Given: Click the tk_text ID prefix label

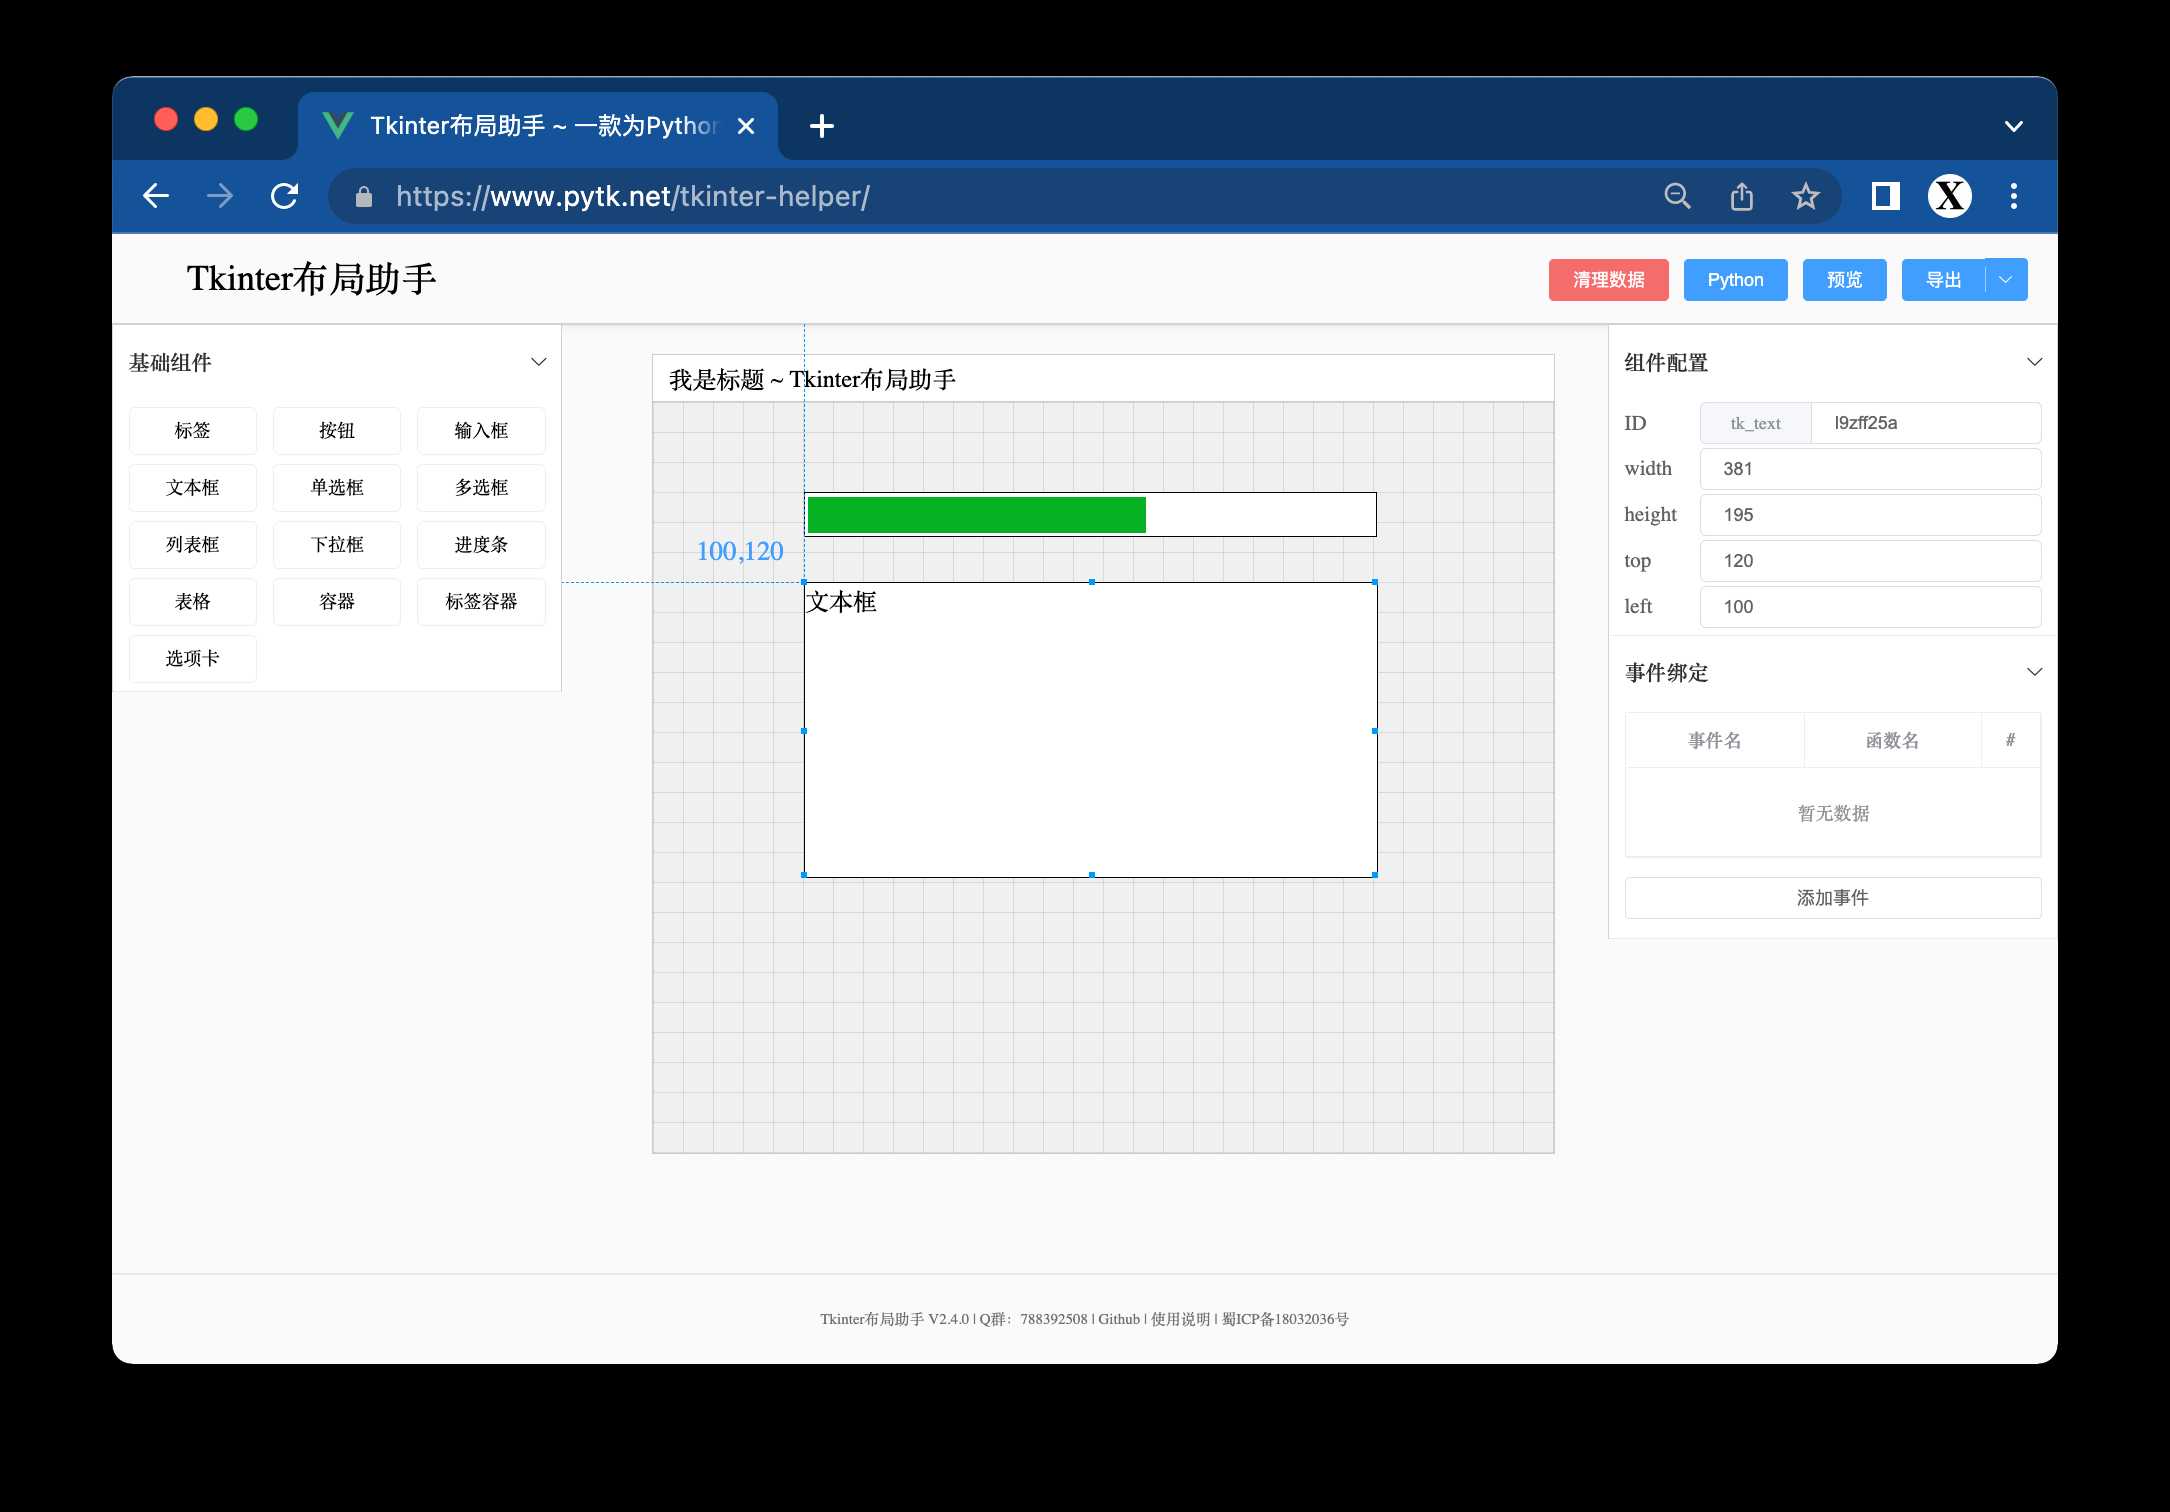Looking at the screenshot, I should [1756, 423].
